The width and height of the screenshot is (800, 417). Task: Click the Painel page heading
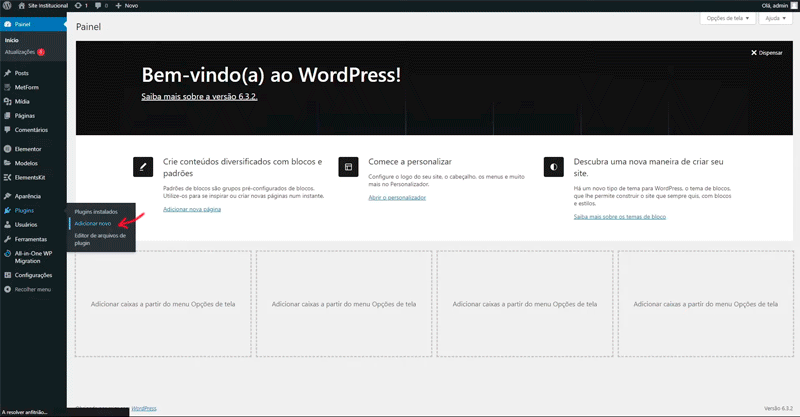(x=88, y=27)
